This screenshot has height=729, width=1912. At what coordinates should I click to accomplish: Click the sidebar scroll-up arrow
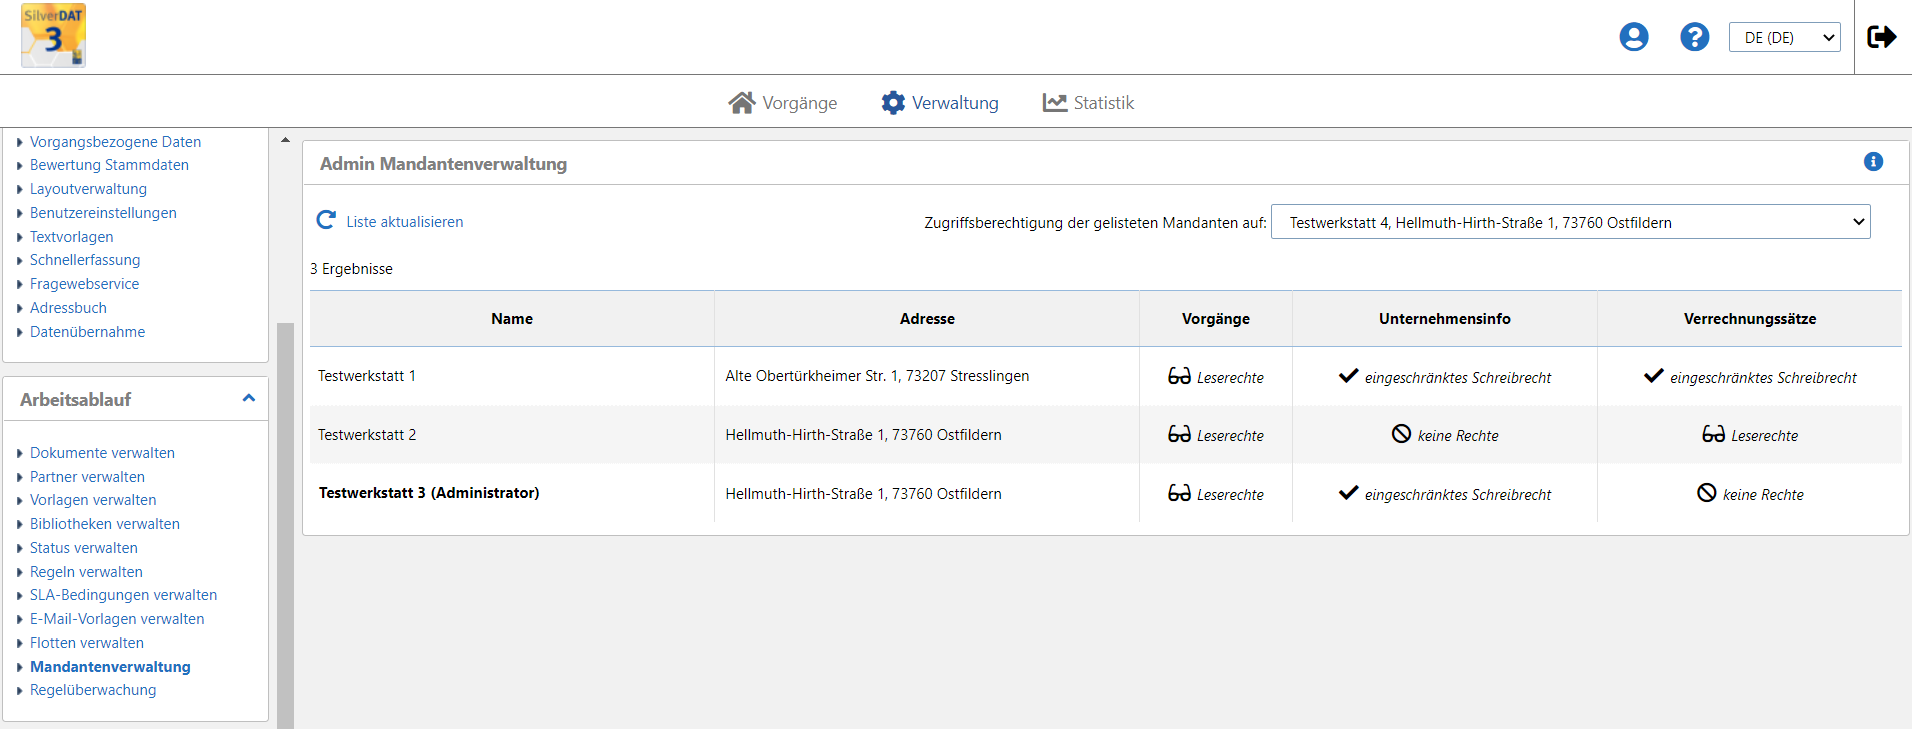pos(285,140)
